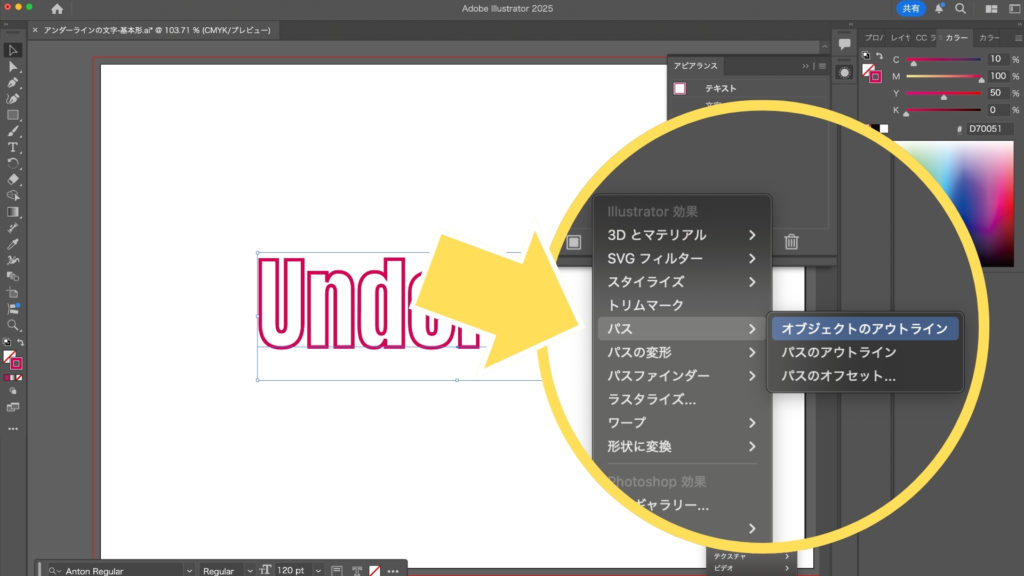The width and height of the screenshot is (1024, 576).
Task: Pick the Rectangle tool
Action: 13,115
